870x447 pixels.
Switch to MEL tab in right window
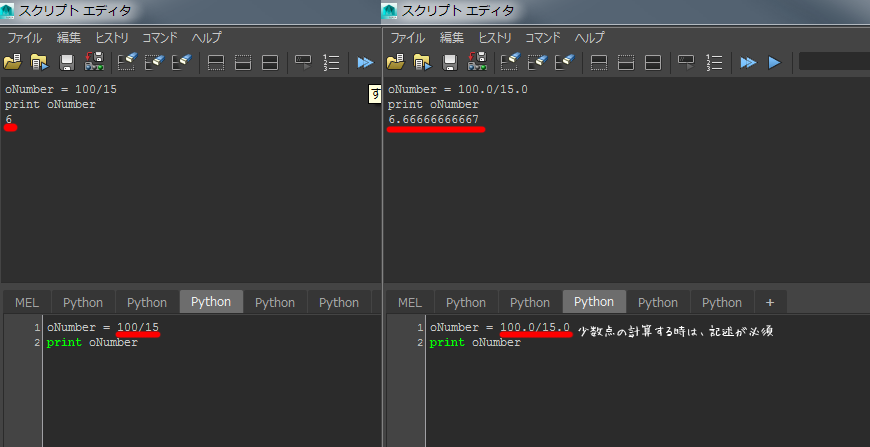point(410,302)
